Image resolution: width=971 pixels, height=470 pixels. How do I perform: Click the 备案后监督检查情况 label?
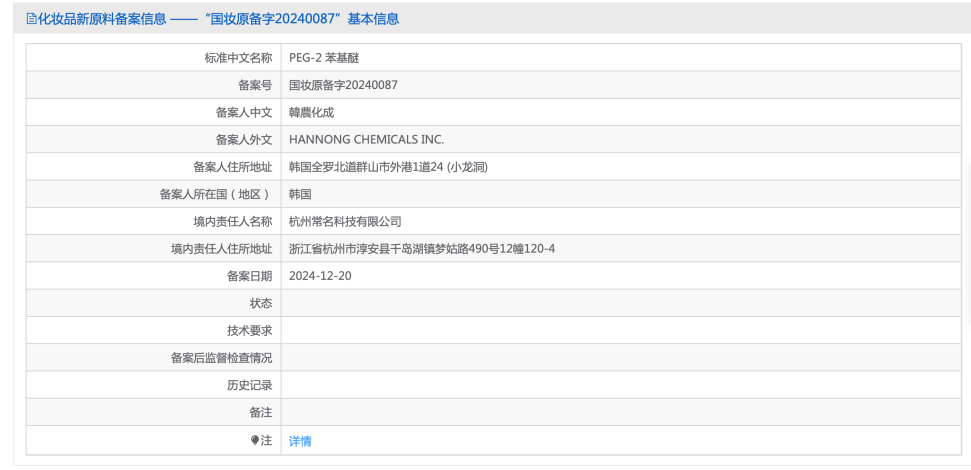point(222,358)
